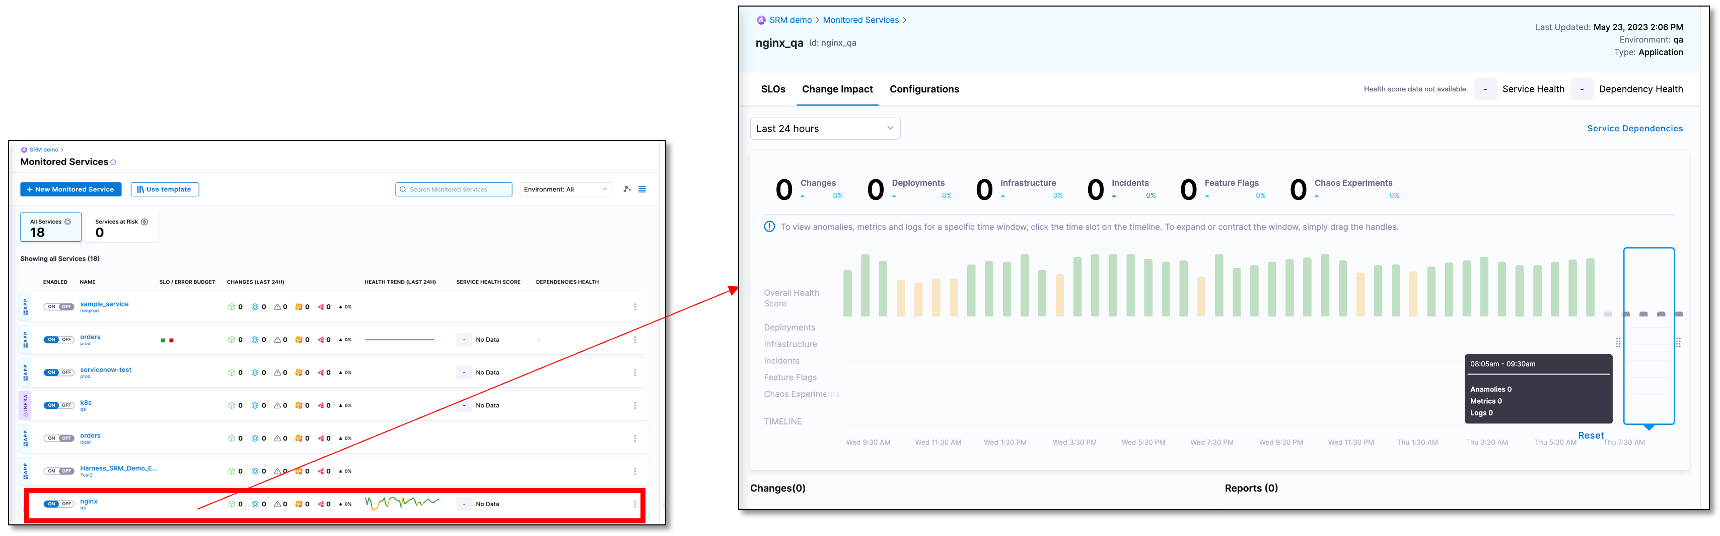Switch to graph view icon
Screen dimensions: 1720x536
(x=627, y=189)
